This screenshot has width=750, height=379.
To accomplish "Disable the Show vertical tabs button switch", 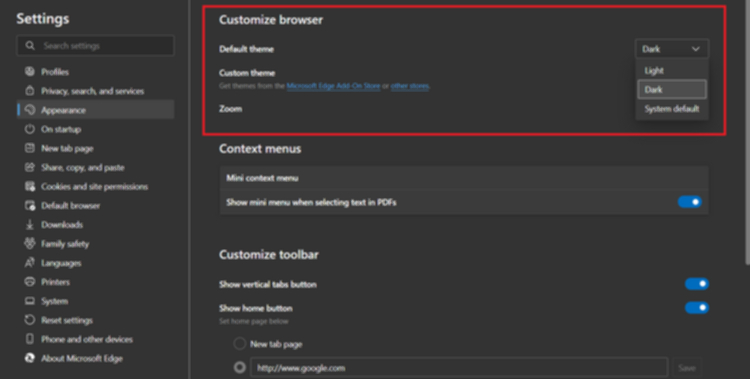I will pyautogui.click(x=696, y=284).
